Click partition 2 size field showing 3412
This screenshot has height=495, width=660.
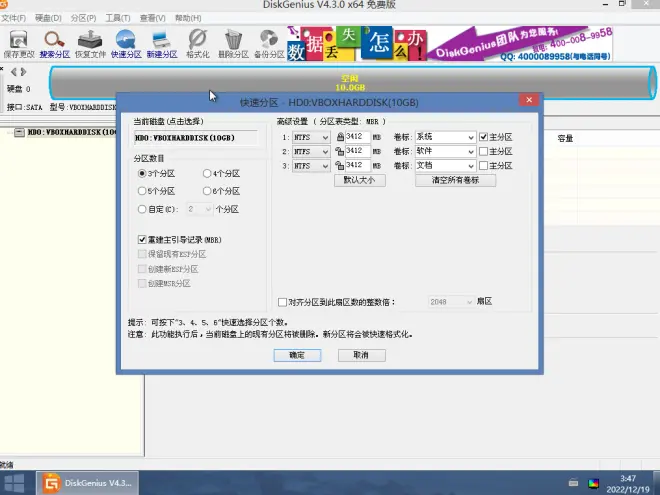click(358, 151)
